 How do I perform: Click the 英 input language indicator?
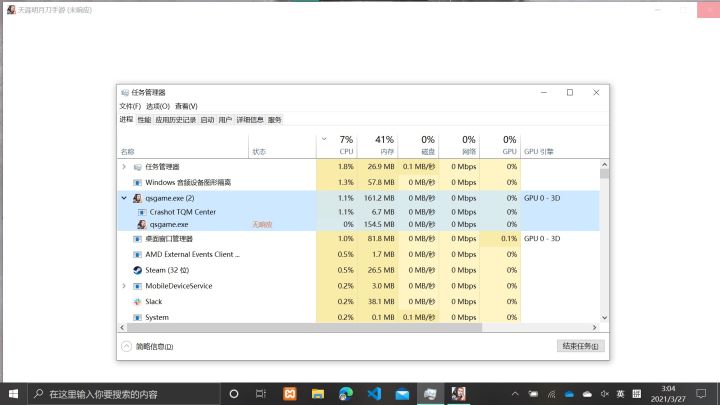point(620,394)
